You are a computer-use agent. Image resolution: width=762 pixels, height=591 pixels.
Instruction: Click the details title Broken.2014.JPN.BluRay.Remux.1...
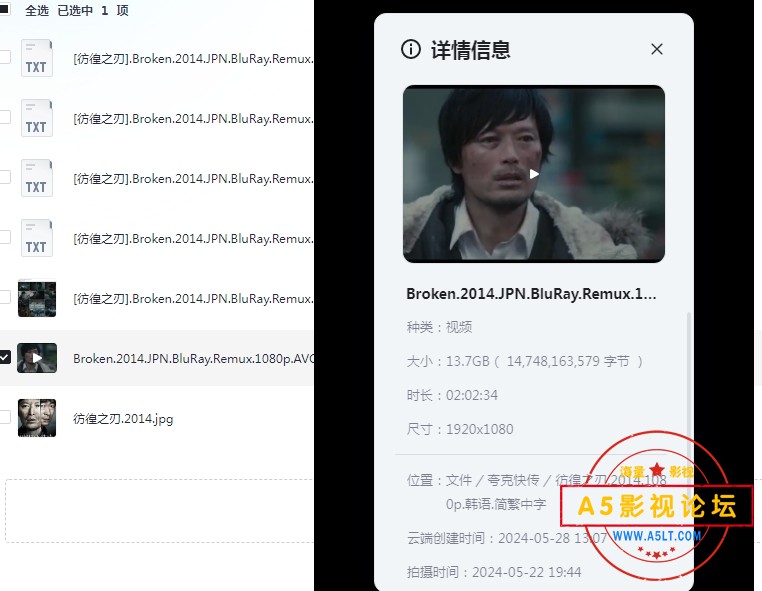tap(531, 294)
